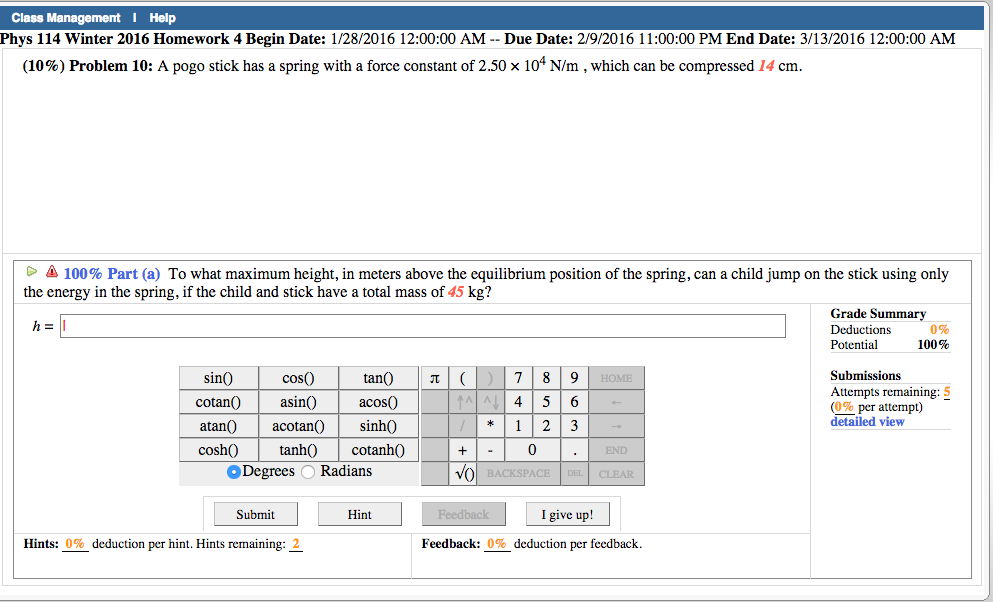Insert the cotanh() function
This screenshot has height=602, width=993.
tap(379, 450)
